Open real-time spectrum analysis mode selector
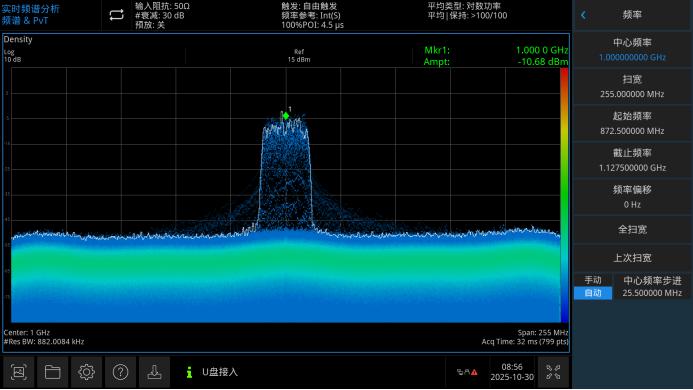The image size is (693, 390). pyautogui.click(x=30, y=15)
